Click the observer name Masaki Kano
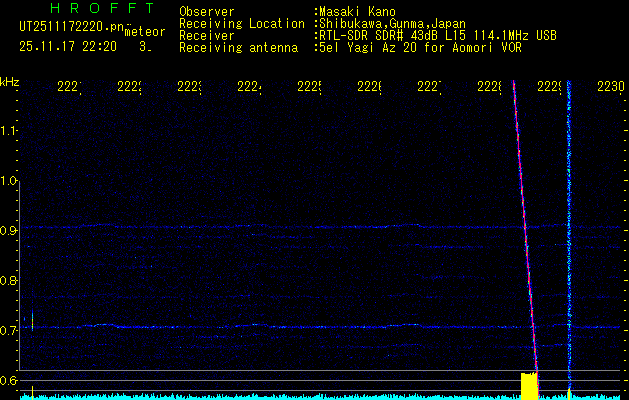629x400 pixels. 357,12
